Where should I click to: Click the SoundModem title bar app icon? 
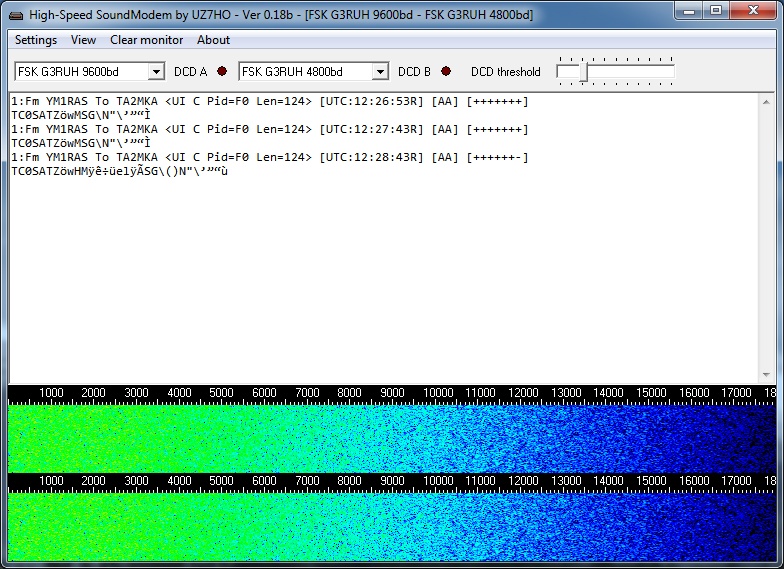coord(16,15)
